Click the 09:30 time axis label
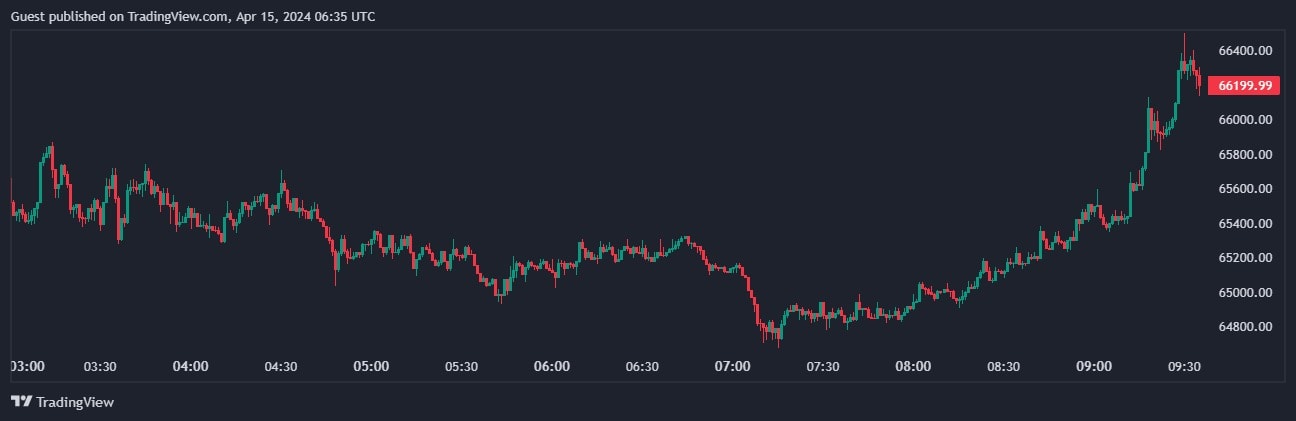Image resolution: width=1296 pixels, height=421 pixels. click(x=1184, y=367)
